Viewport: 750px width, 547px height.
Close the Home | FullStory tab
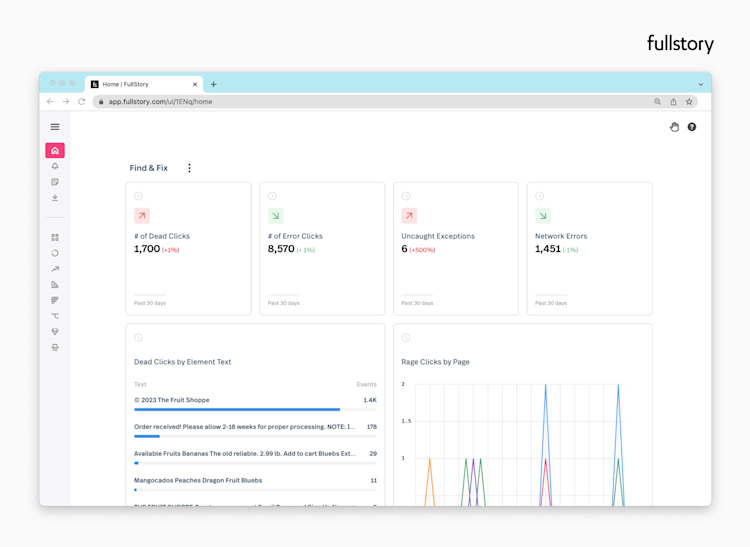195,84
